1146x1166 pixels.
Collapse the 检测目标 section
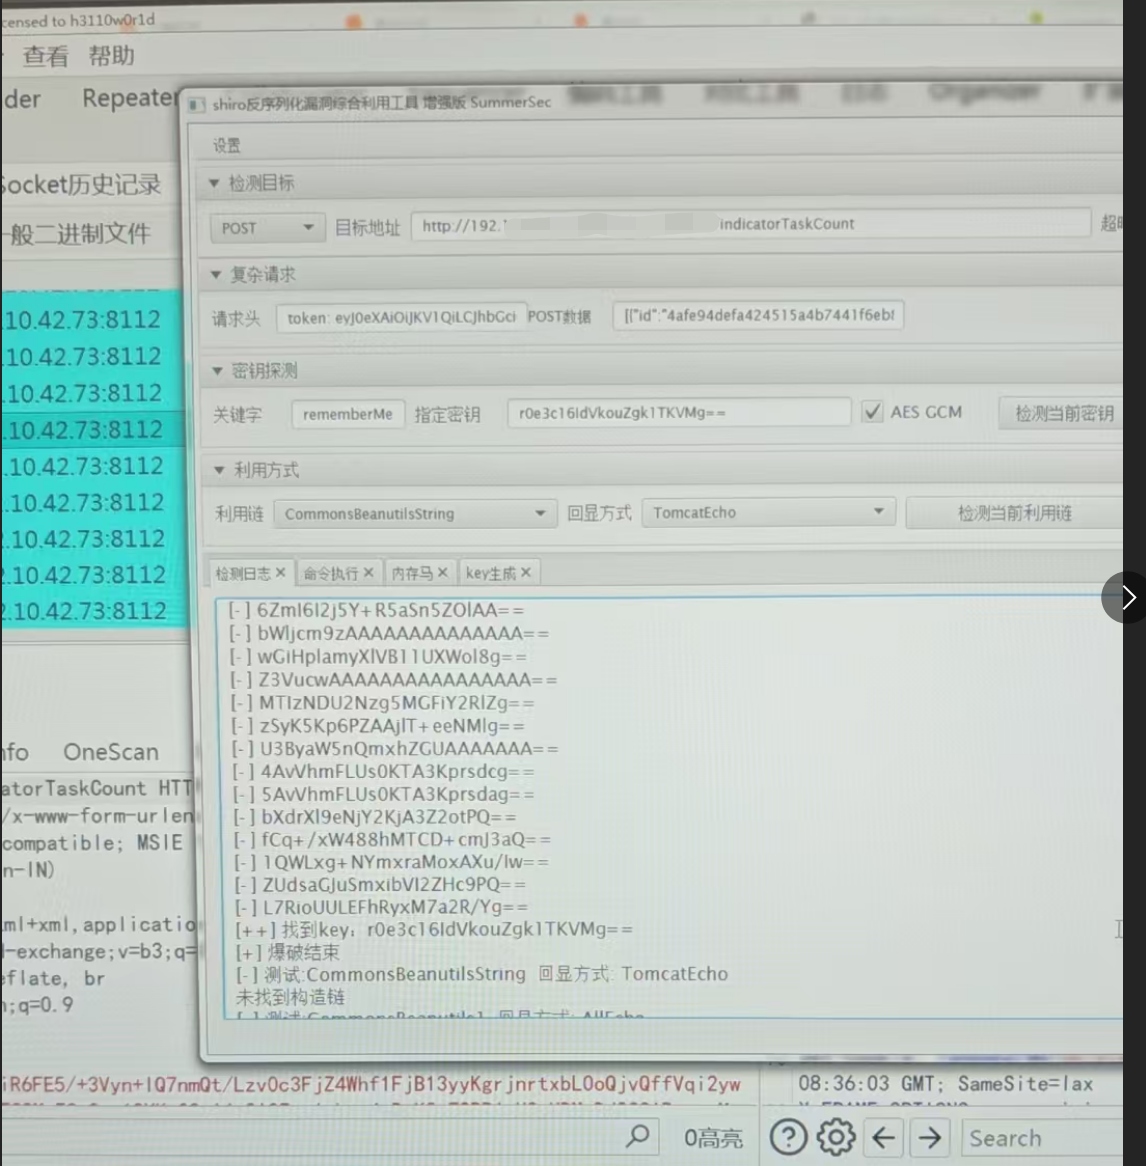(214, 183)
